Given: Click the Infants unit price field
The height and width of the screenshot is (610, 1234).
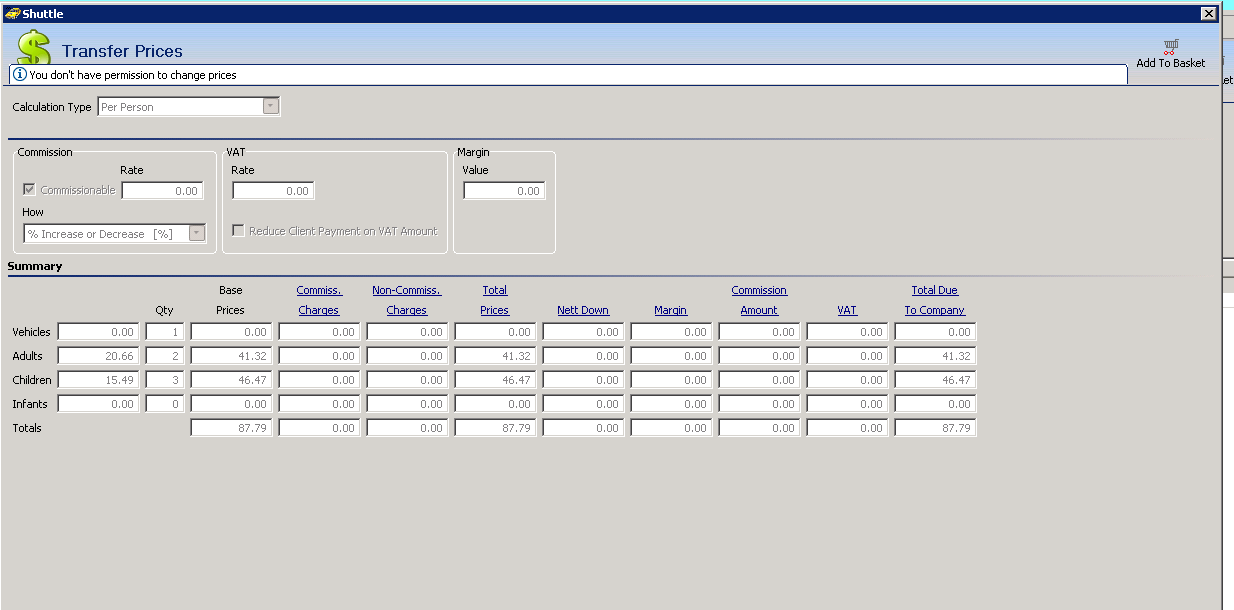Looking at the screenshot, I should point(98,404).
